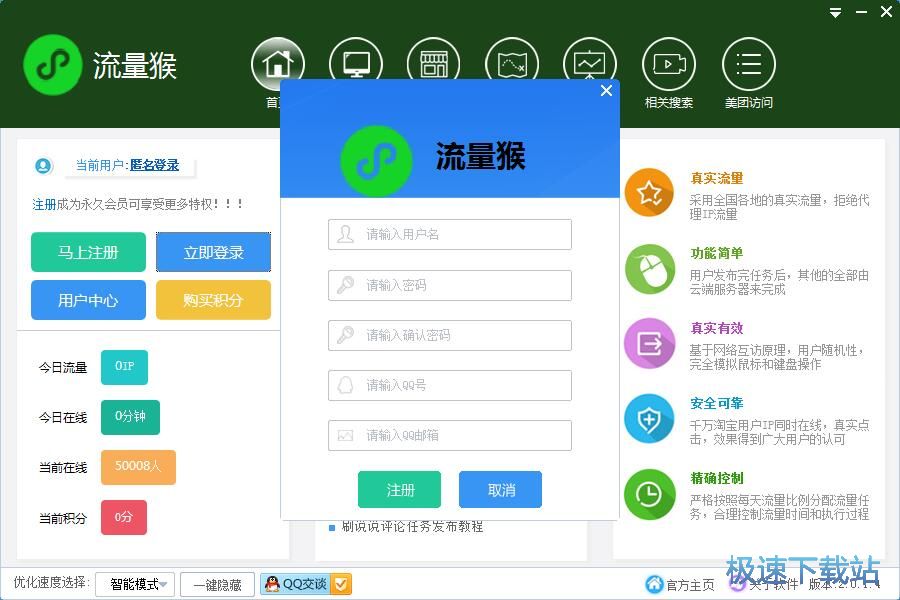
Task: Toggle the orange checkbox beside QQ交谈
Action: click(341, 584)
